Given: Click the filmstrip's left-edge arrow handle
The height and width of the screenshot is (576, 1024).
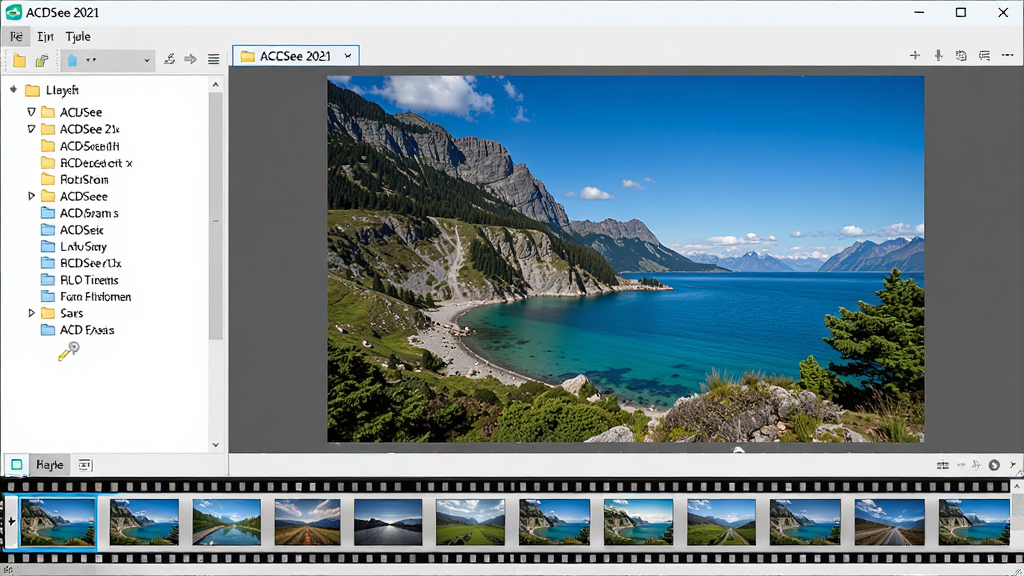Looking at the screenshot, I should (x=10, y=521).
